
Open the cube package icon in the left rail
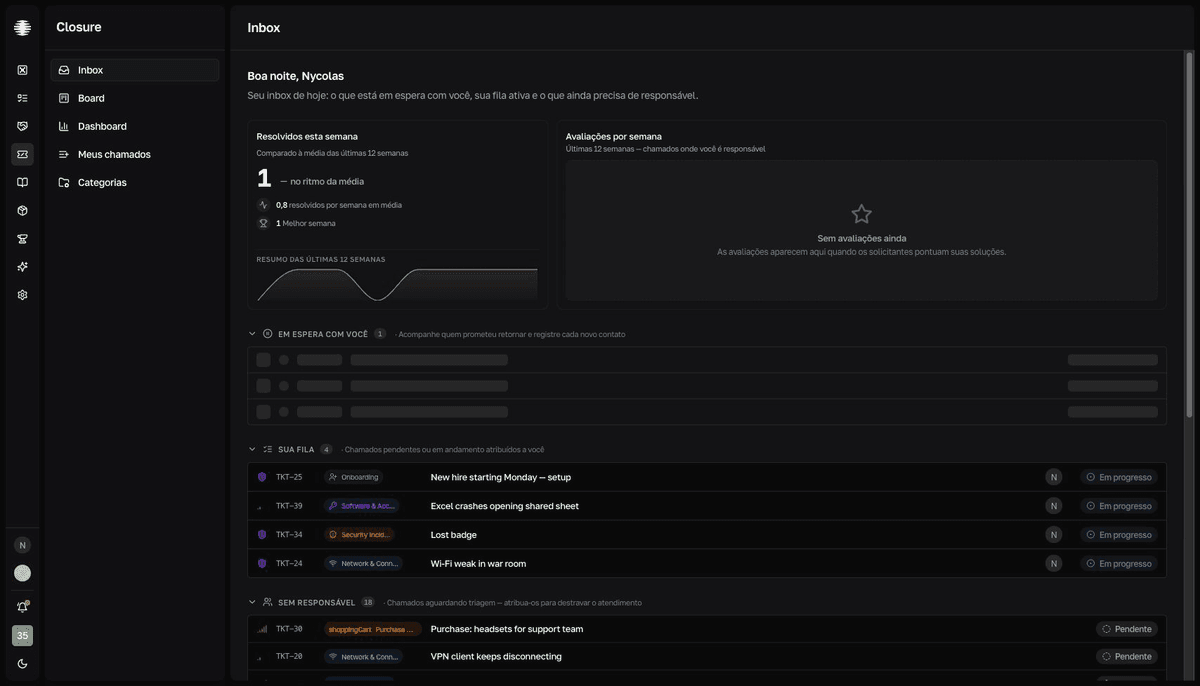click(22, 211)
